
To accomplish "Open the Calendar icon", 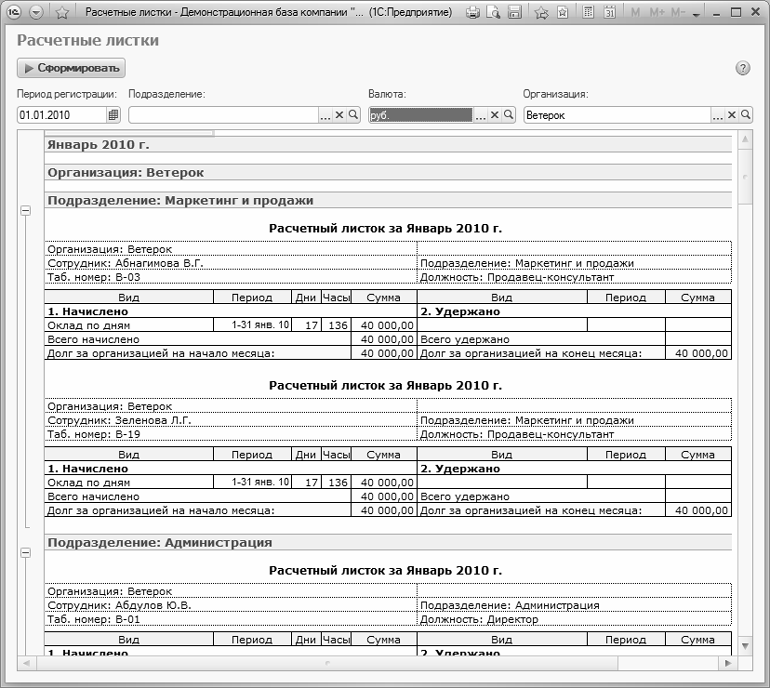I will (x=609, y=12).
